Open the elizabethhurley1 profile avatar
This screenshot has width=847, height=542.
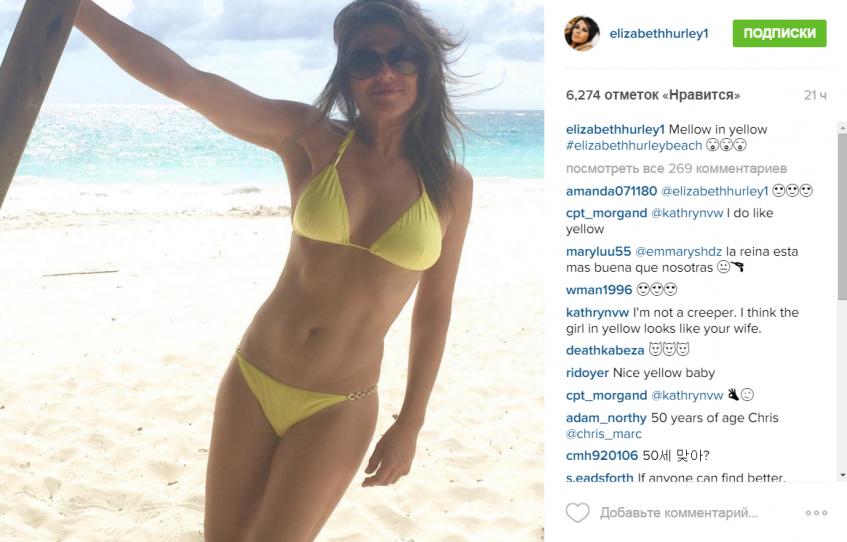pyautogui.click(x=582, y=34)
